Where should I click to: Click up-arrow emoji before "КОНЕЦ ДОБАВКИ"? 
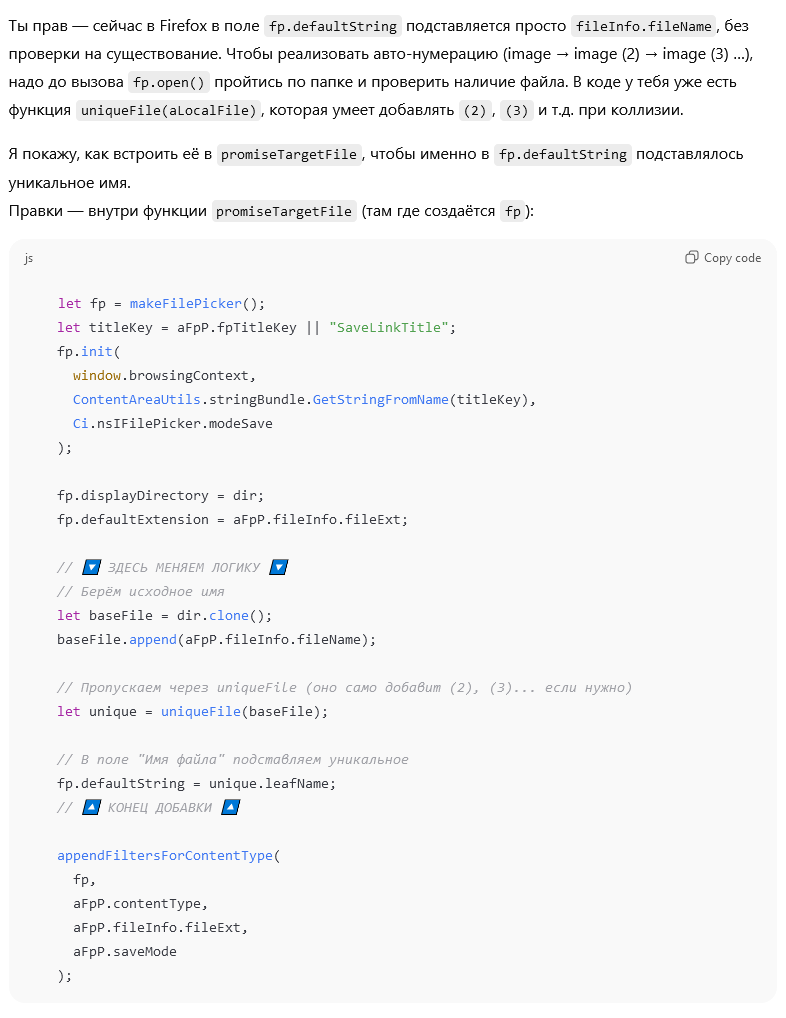[92, 808]
